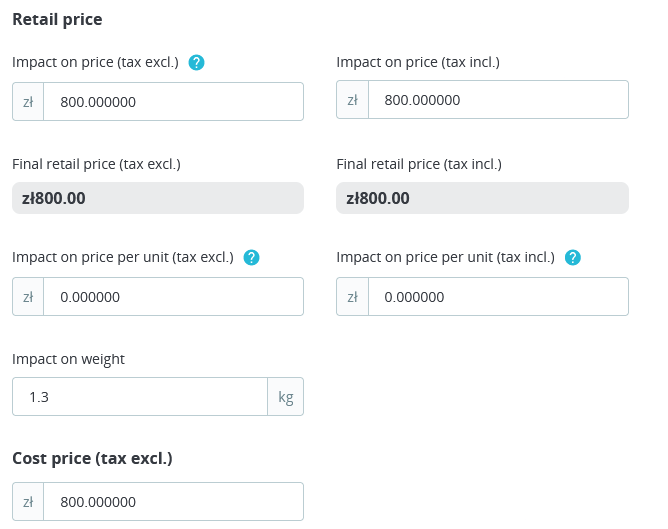This screenshot has height=529, width=668.
Task: Click Final retail price (tax incl.) value box
Action: (x=482, y=198)
